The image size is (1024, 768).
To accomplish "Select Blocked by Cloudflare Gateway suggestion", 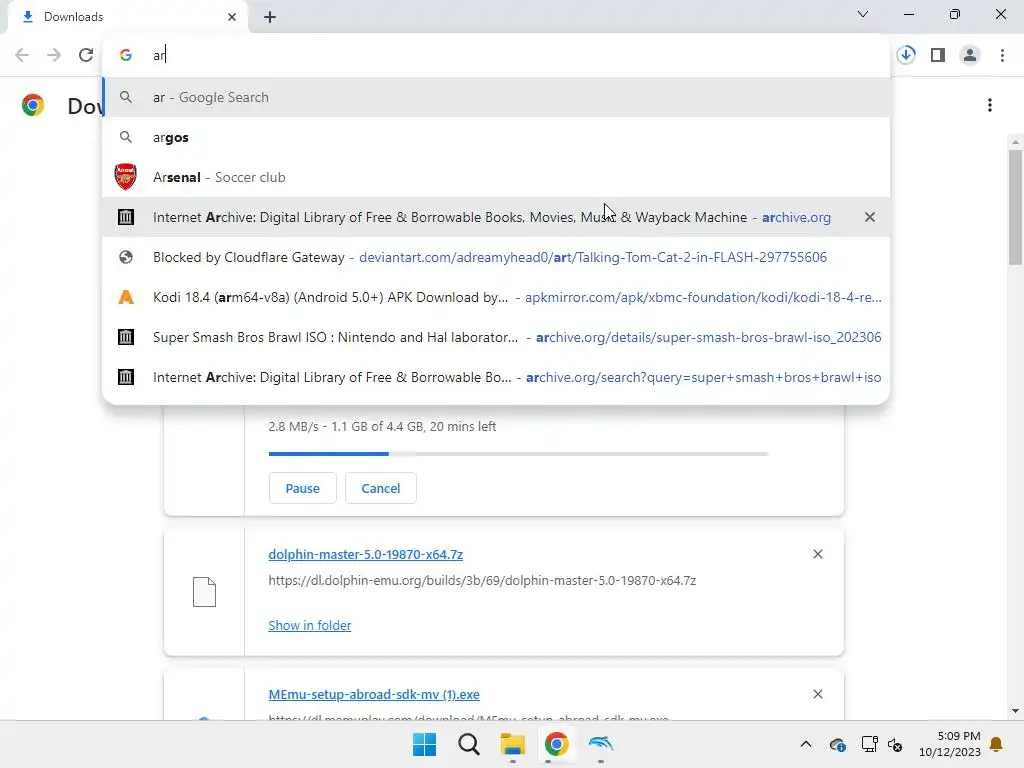I will (x=496, y=257).
